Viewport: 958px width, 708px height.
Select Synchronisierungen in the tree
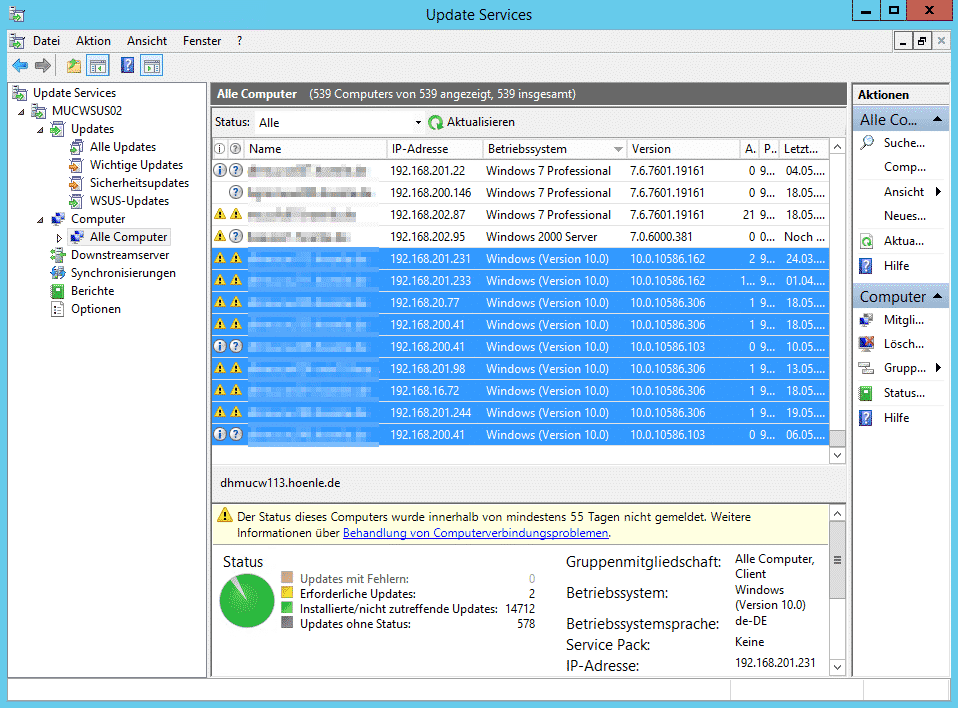(123, 273)
